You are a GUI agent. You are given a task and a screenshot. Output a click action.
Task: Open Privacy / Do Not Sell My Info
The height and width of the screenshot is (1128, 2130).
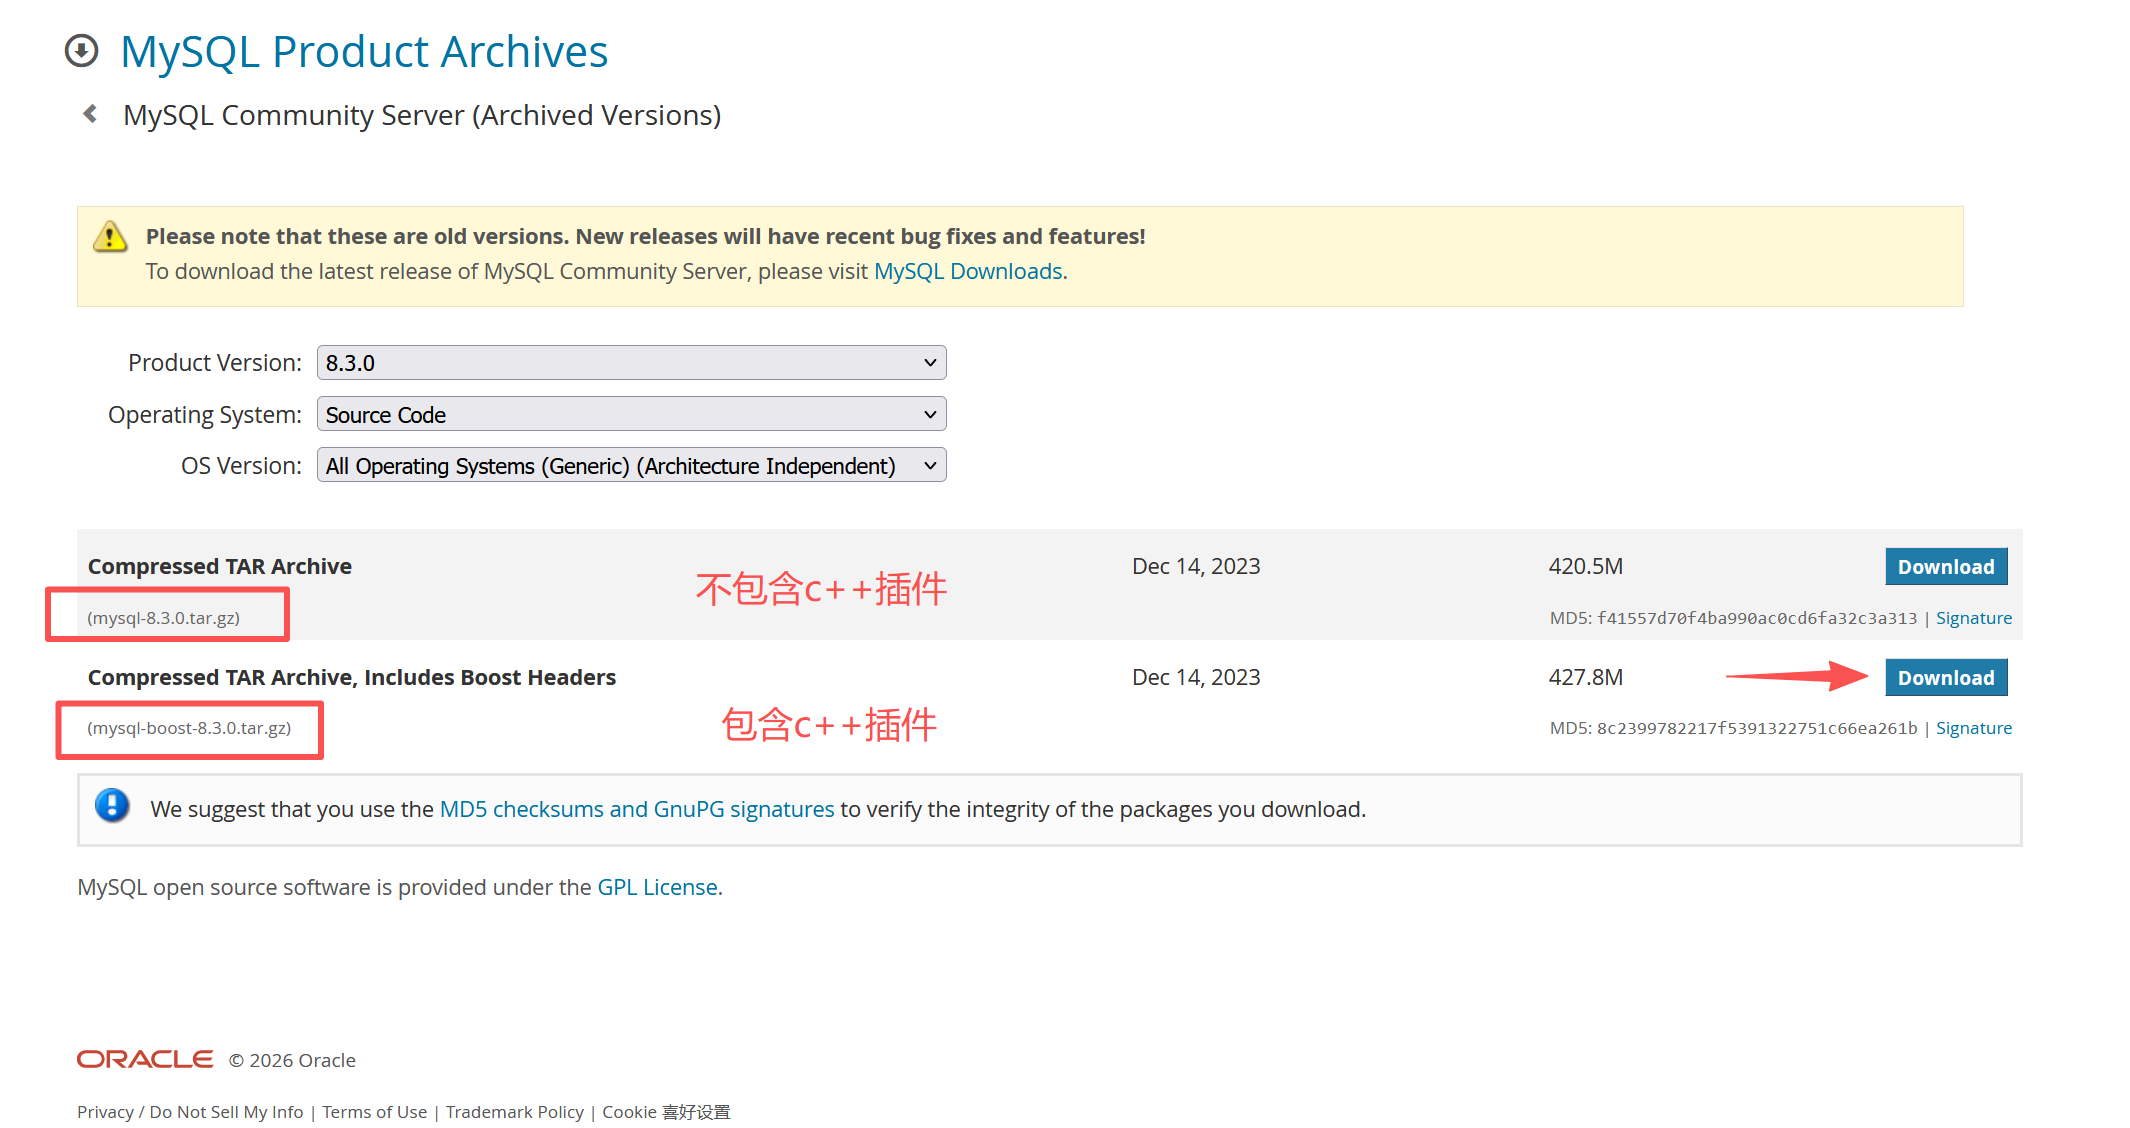pos(190,1112)
